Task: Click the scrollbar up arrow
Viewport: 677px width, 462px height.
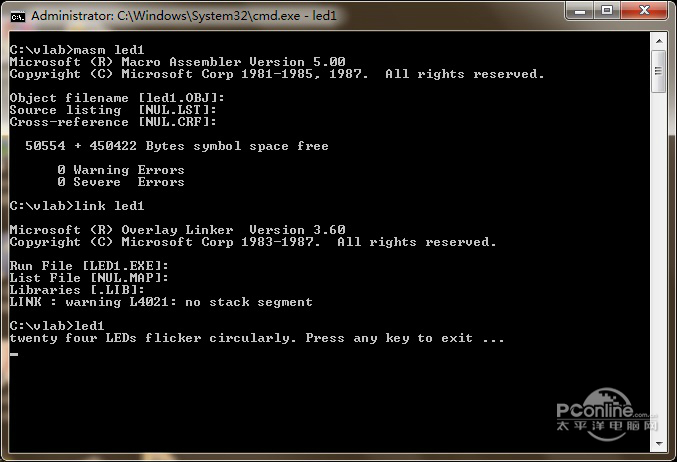Action: click(659, 41)
